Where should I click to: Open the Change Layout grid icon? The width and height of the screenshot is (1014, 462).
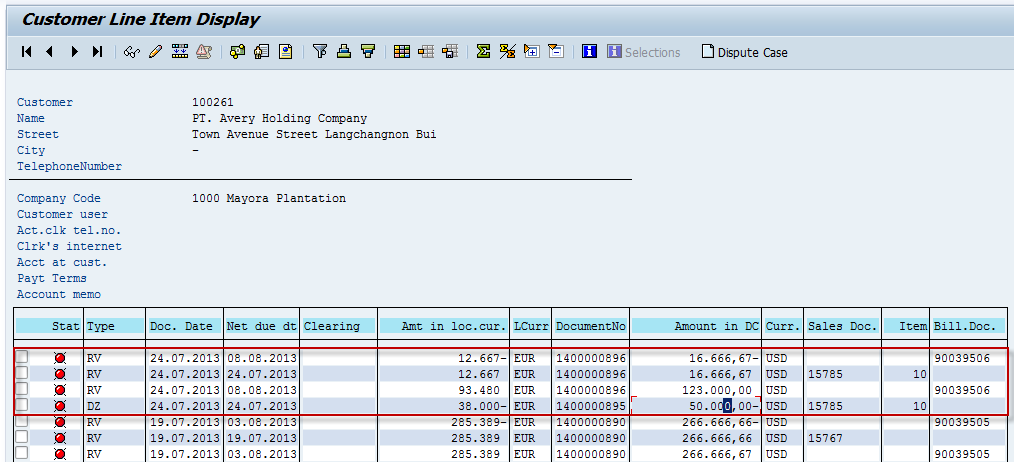point(401,52)
